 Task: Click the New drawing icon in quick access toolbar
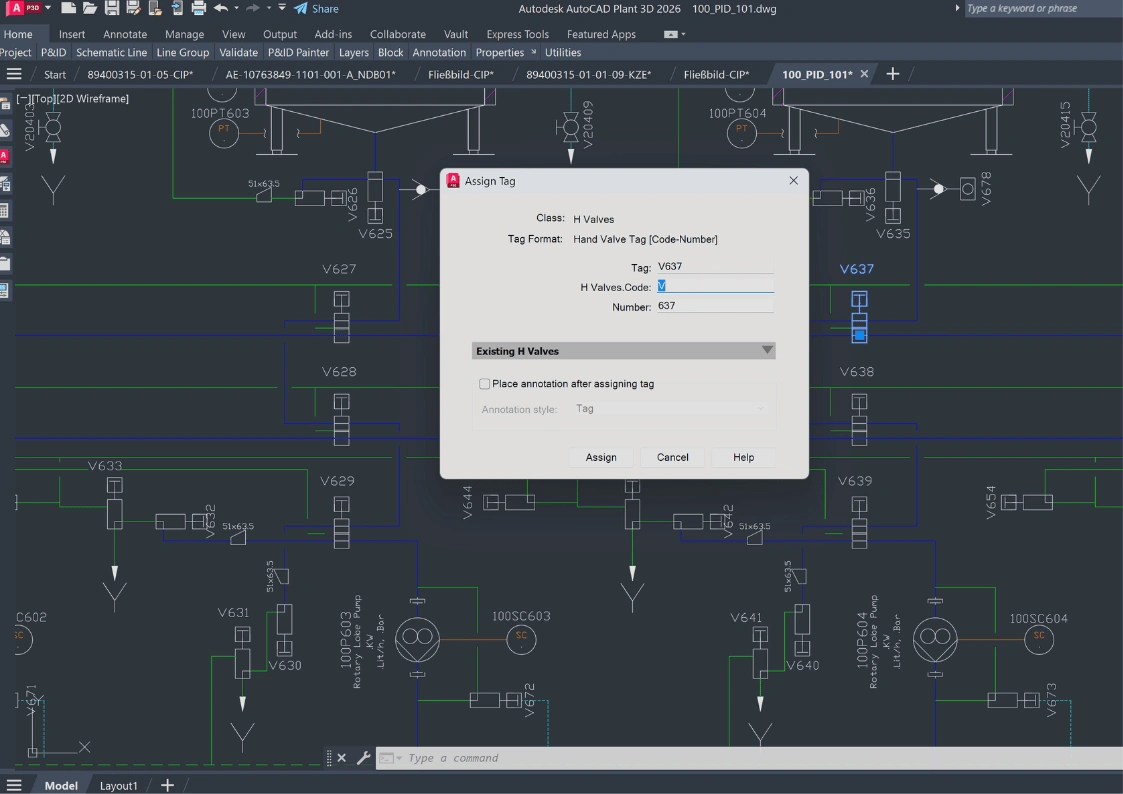click(68, 9)
